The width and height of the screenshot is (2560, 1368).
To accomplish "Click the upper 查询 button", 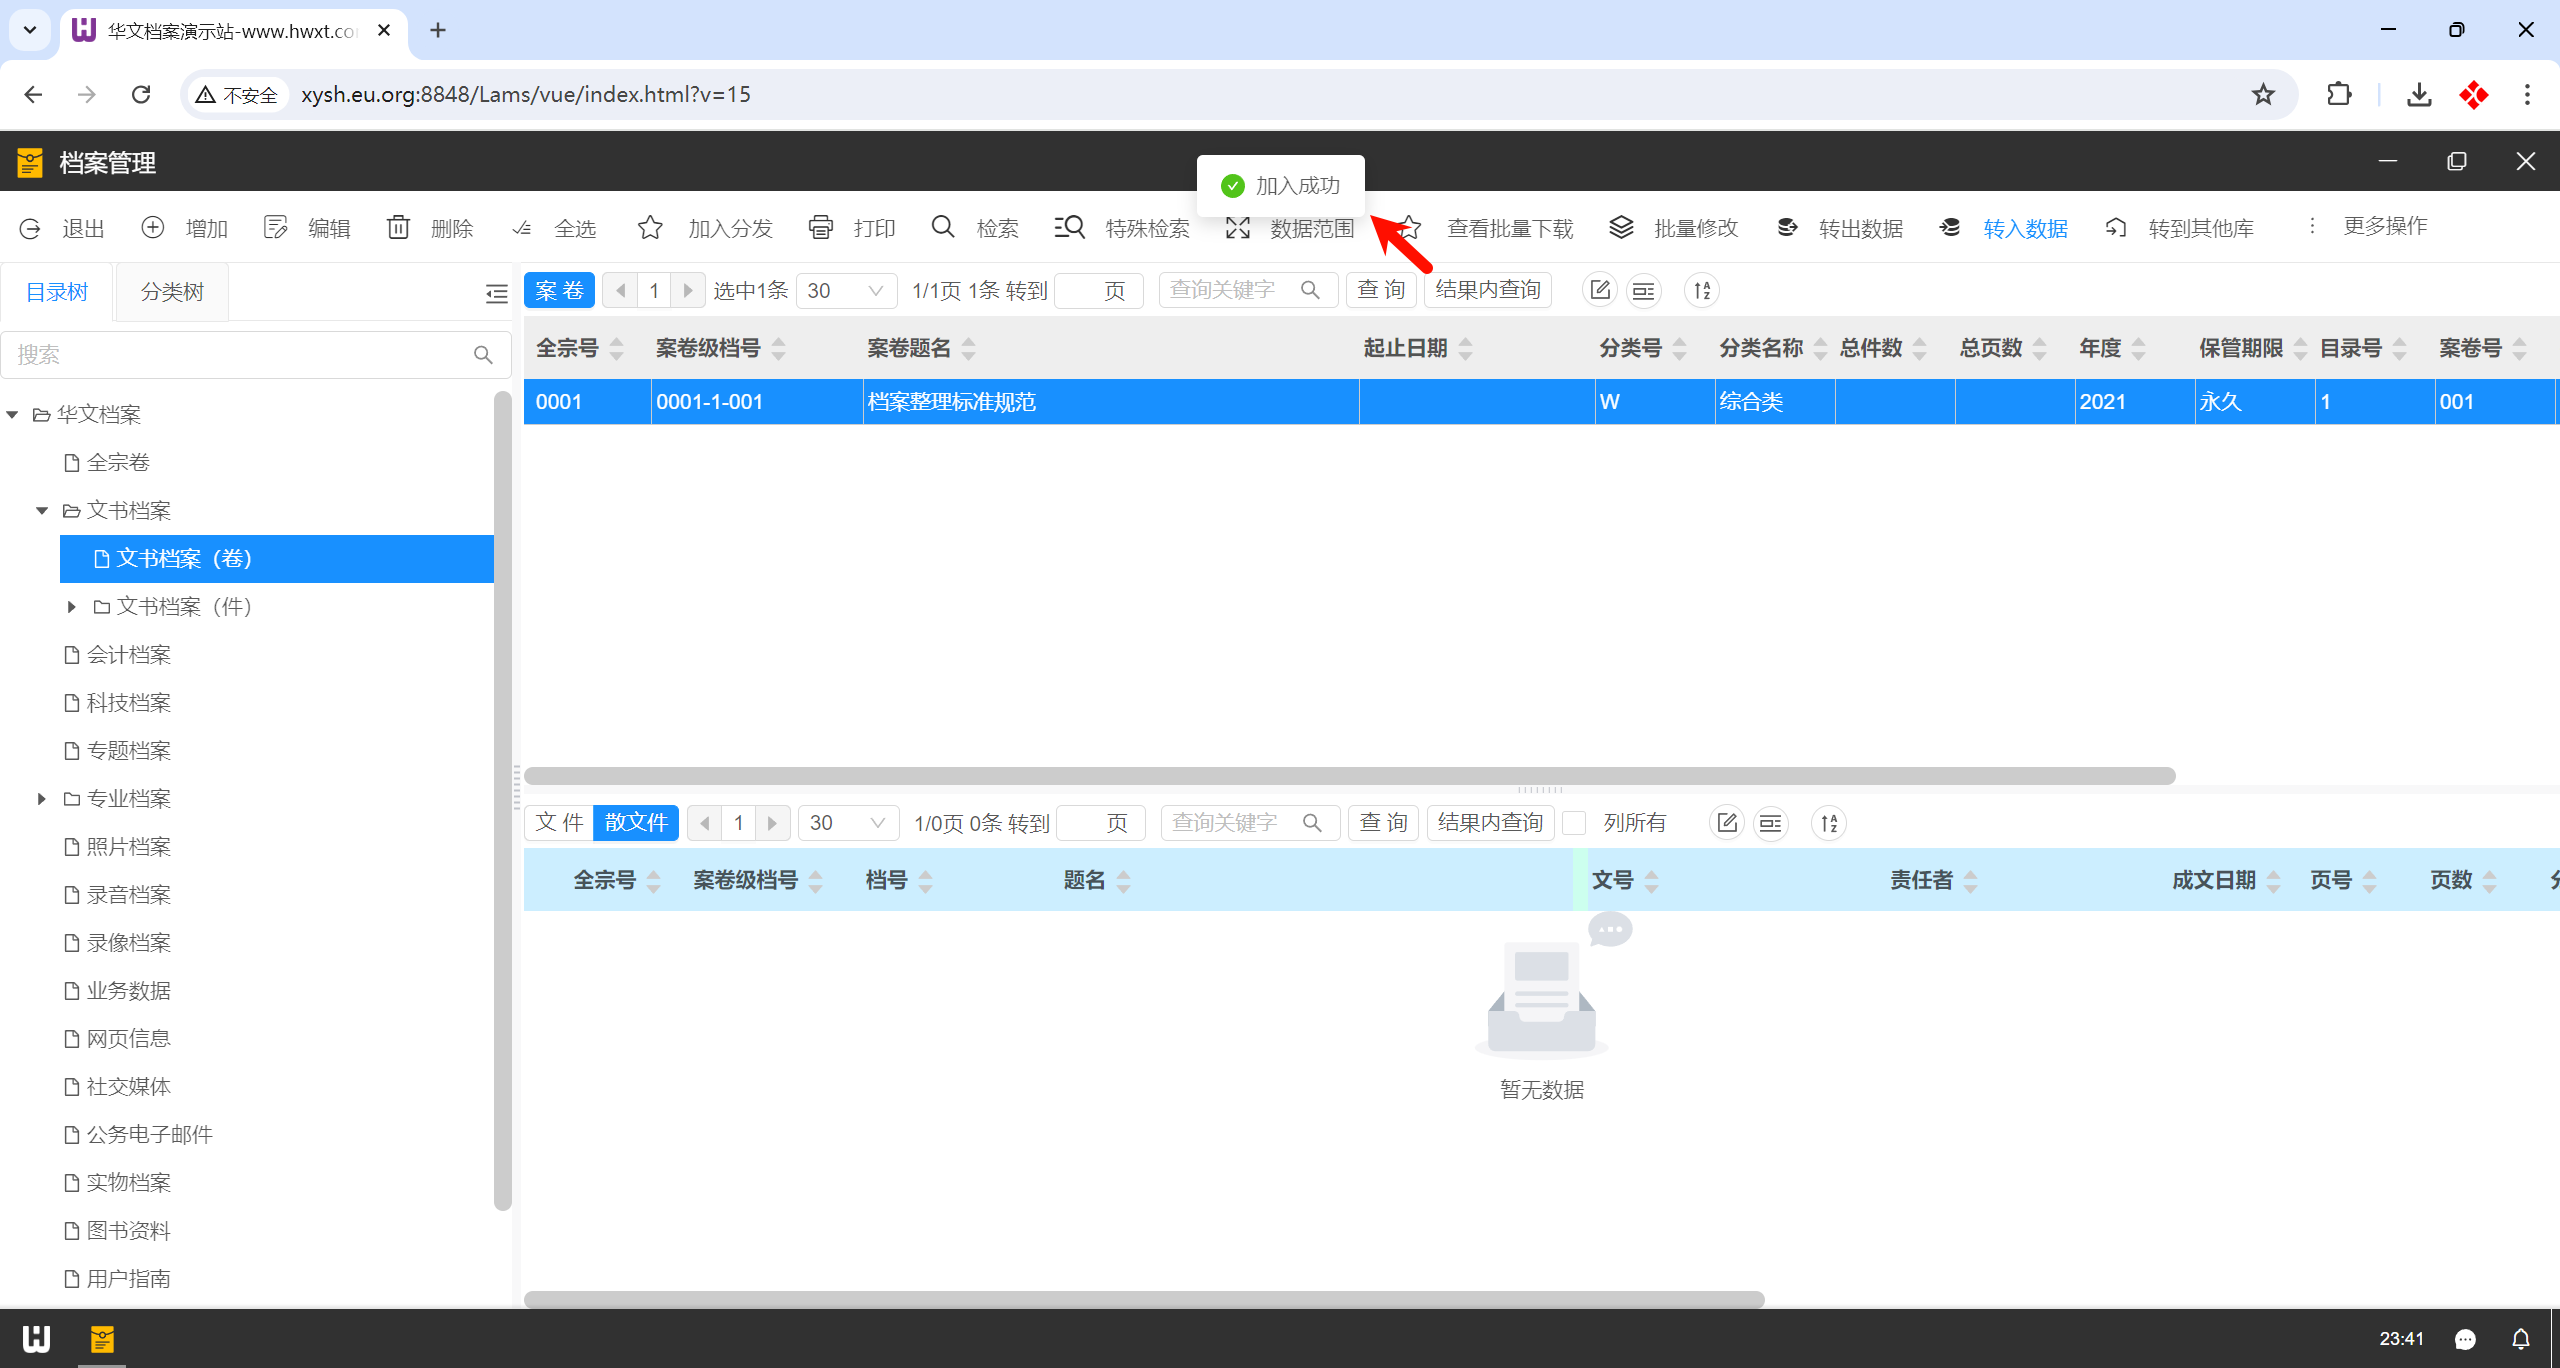I will (1381, 290).
